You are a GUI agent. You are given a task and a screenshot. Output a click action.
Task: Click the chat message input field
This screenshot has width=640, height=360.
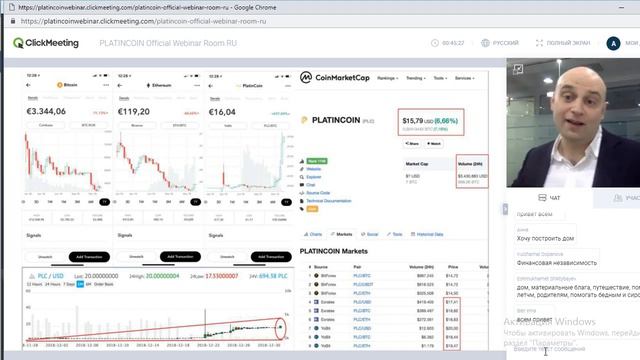(x=573, y=349)
